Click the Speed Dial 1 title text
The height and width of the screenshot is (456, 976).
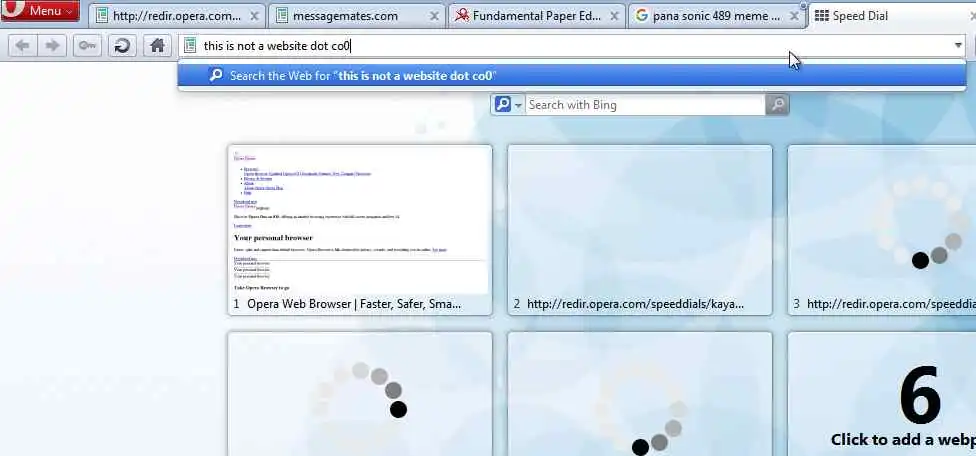tap(354, 304)
